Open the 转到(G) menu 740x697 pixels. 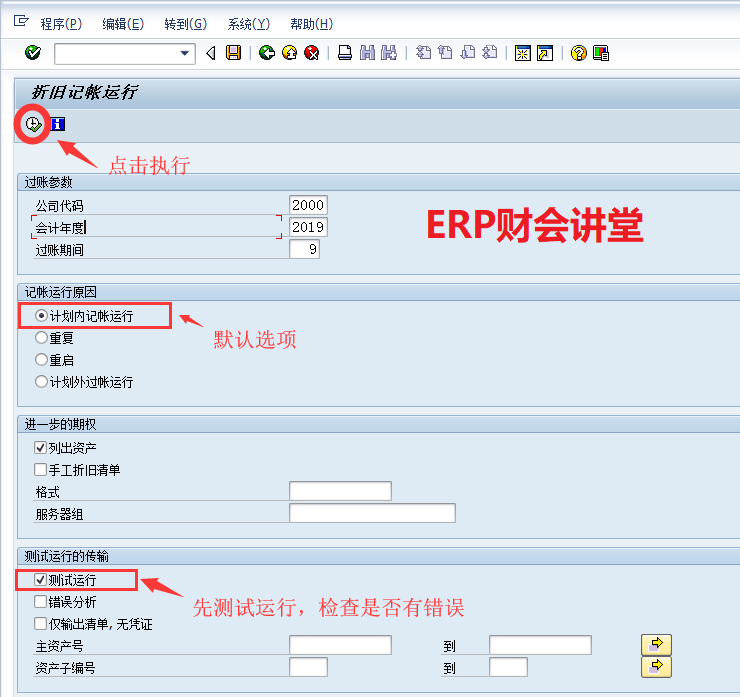point(184,24)
